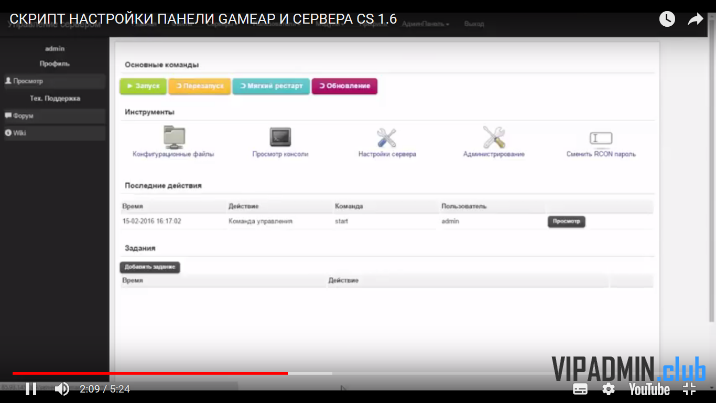Click the orange Перезапуск button

point(200,86)
